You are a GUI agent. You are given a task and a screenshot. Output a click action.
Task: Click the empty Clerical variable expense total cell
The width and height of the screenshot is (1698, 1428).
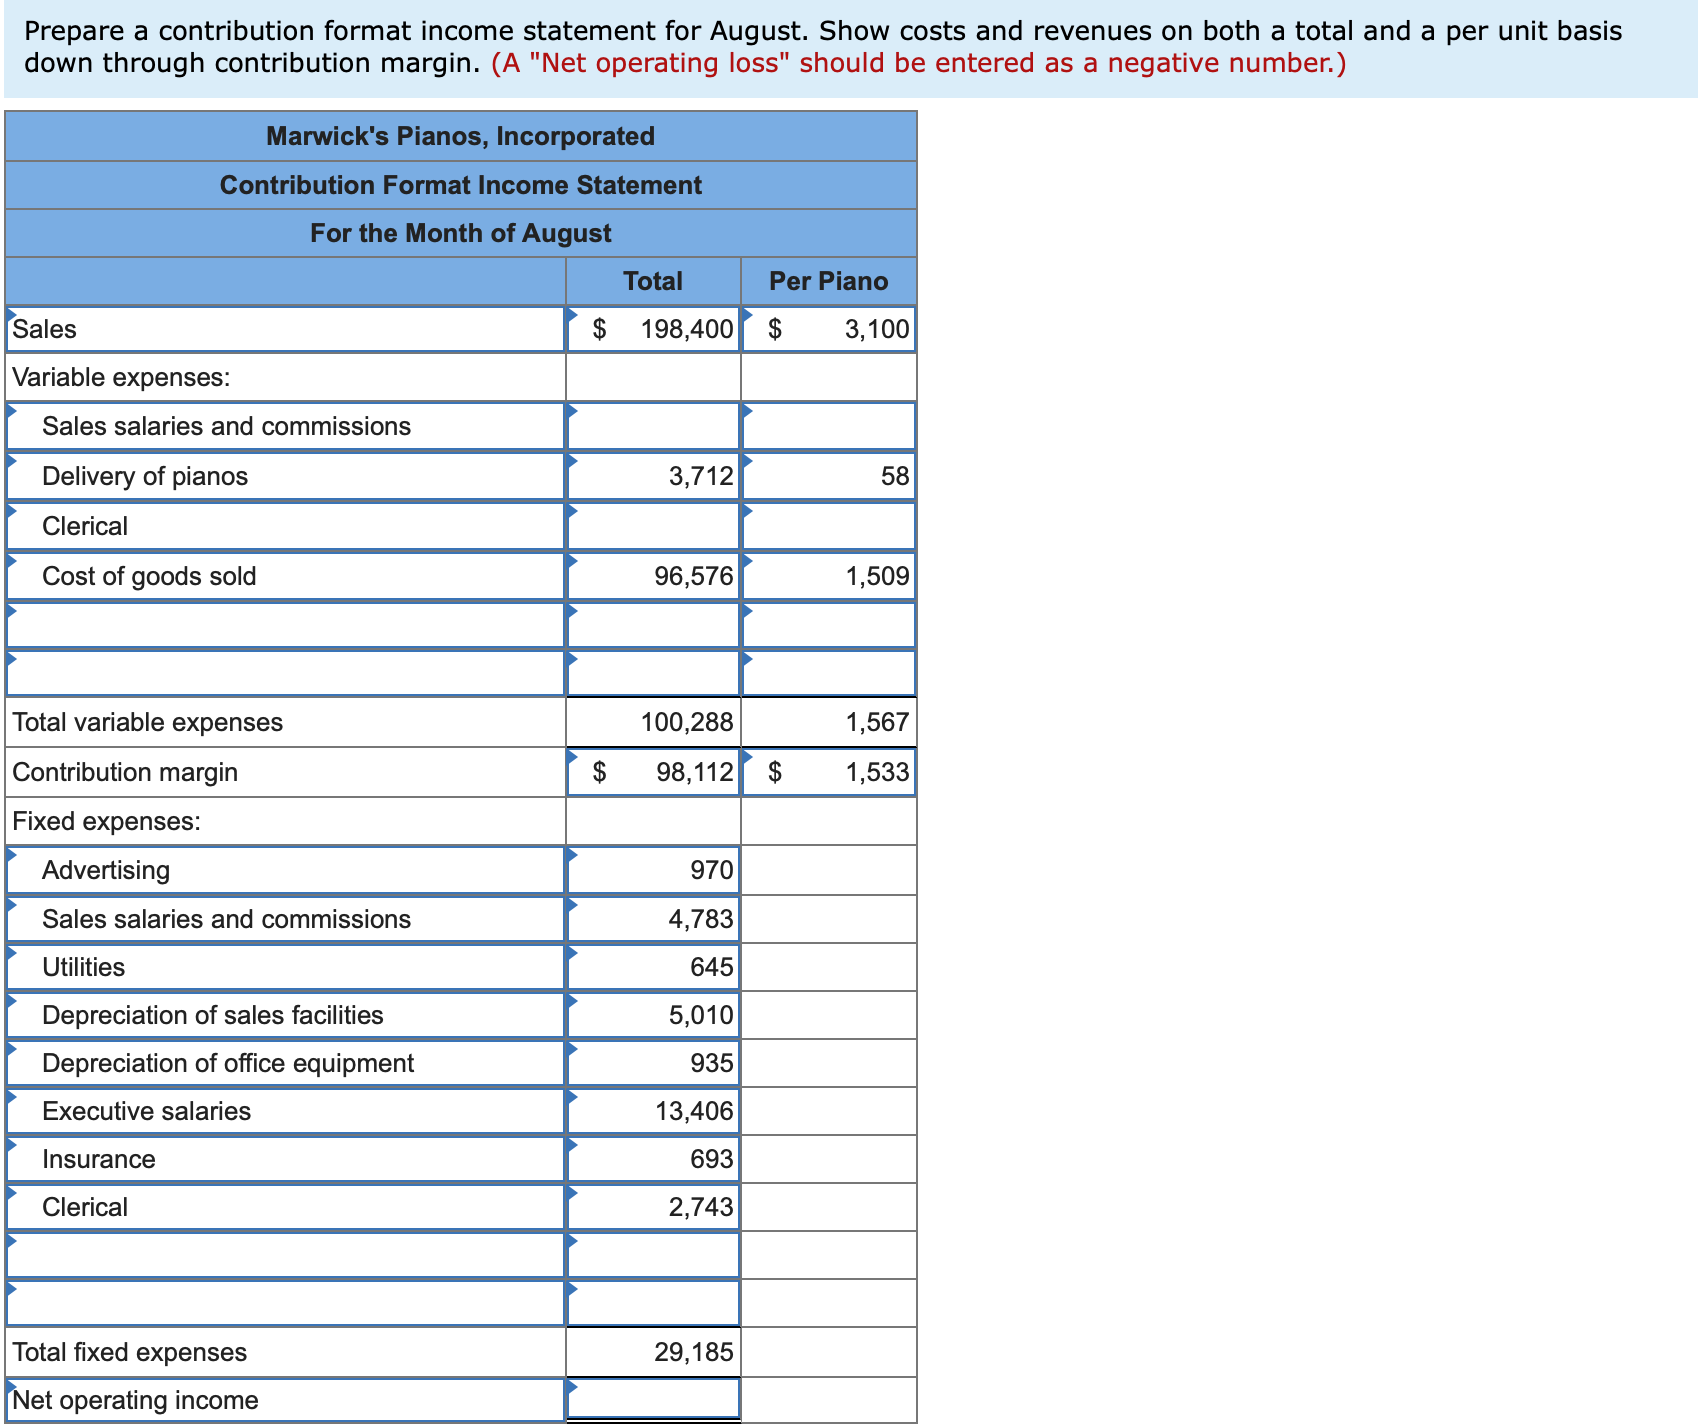tap(655, 525)
